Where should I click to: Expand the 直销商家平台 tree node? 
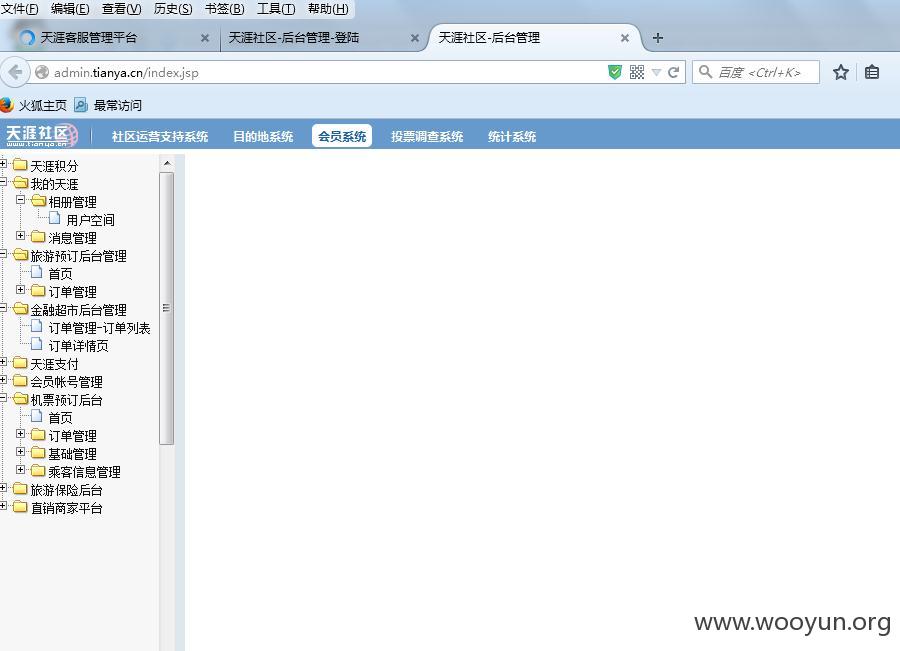point(3,506)
